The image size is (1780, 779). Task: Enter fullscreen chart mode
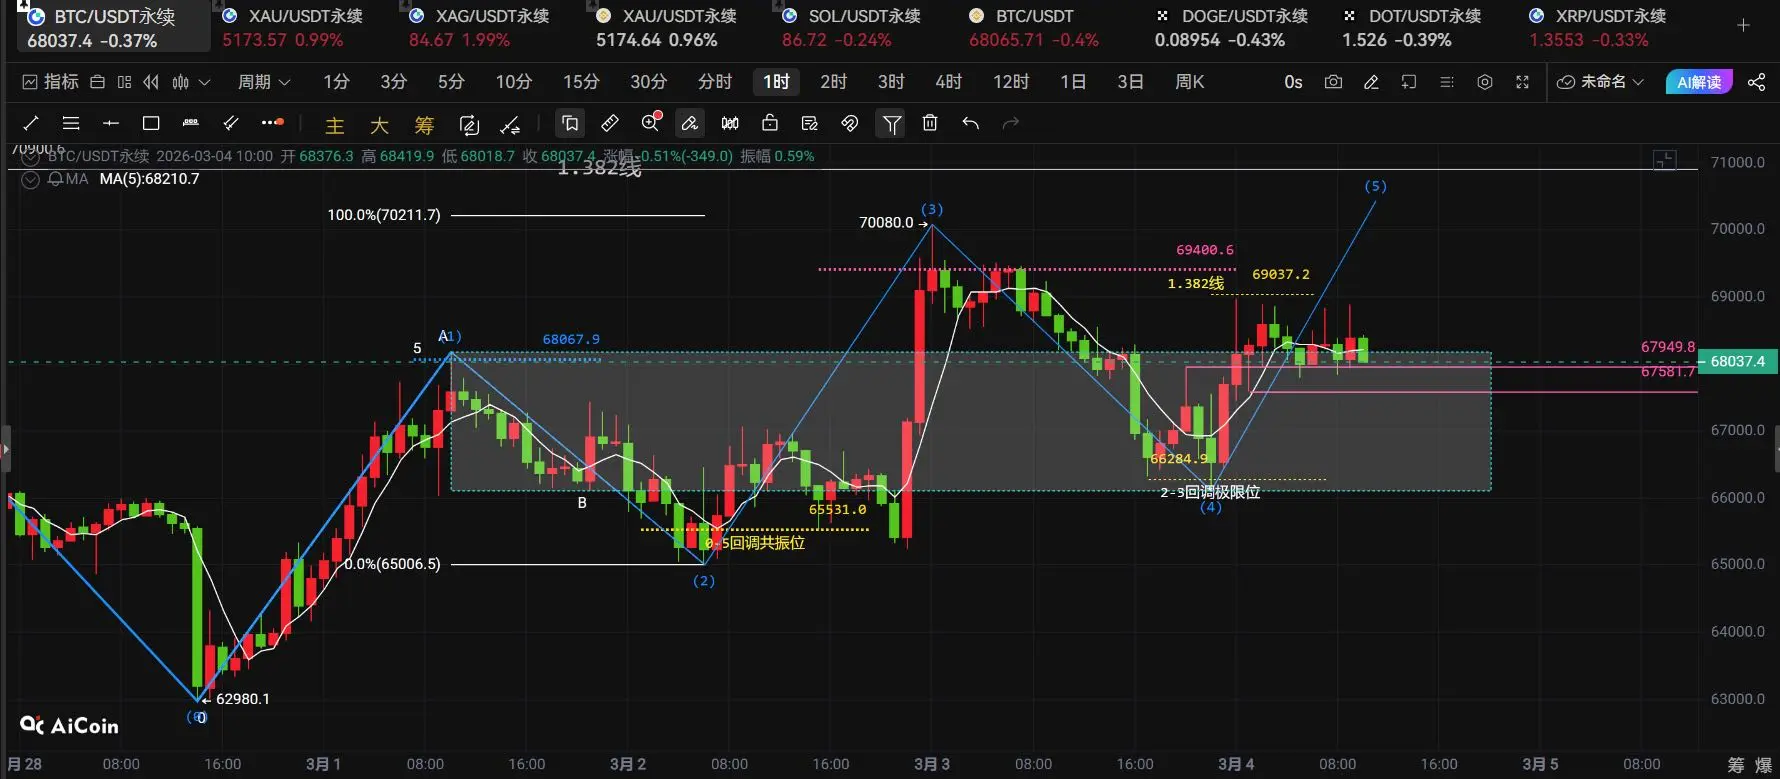(x=1522, y=82)
